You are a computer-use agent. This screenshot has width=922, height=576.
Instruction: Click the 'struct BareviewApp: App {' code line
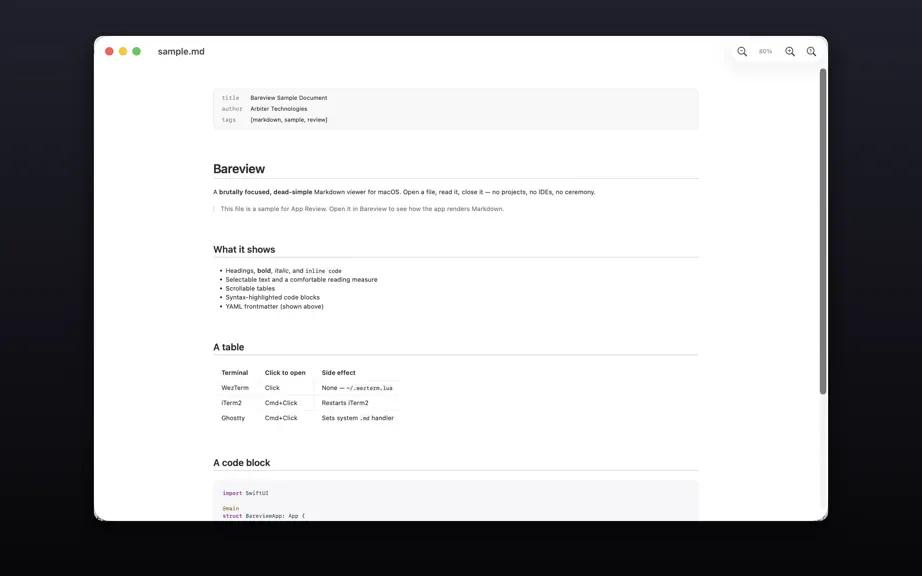[263, 516]
